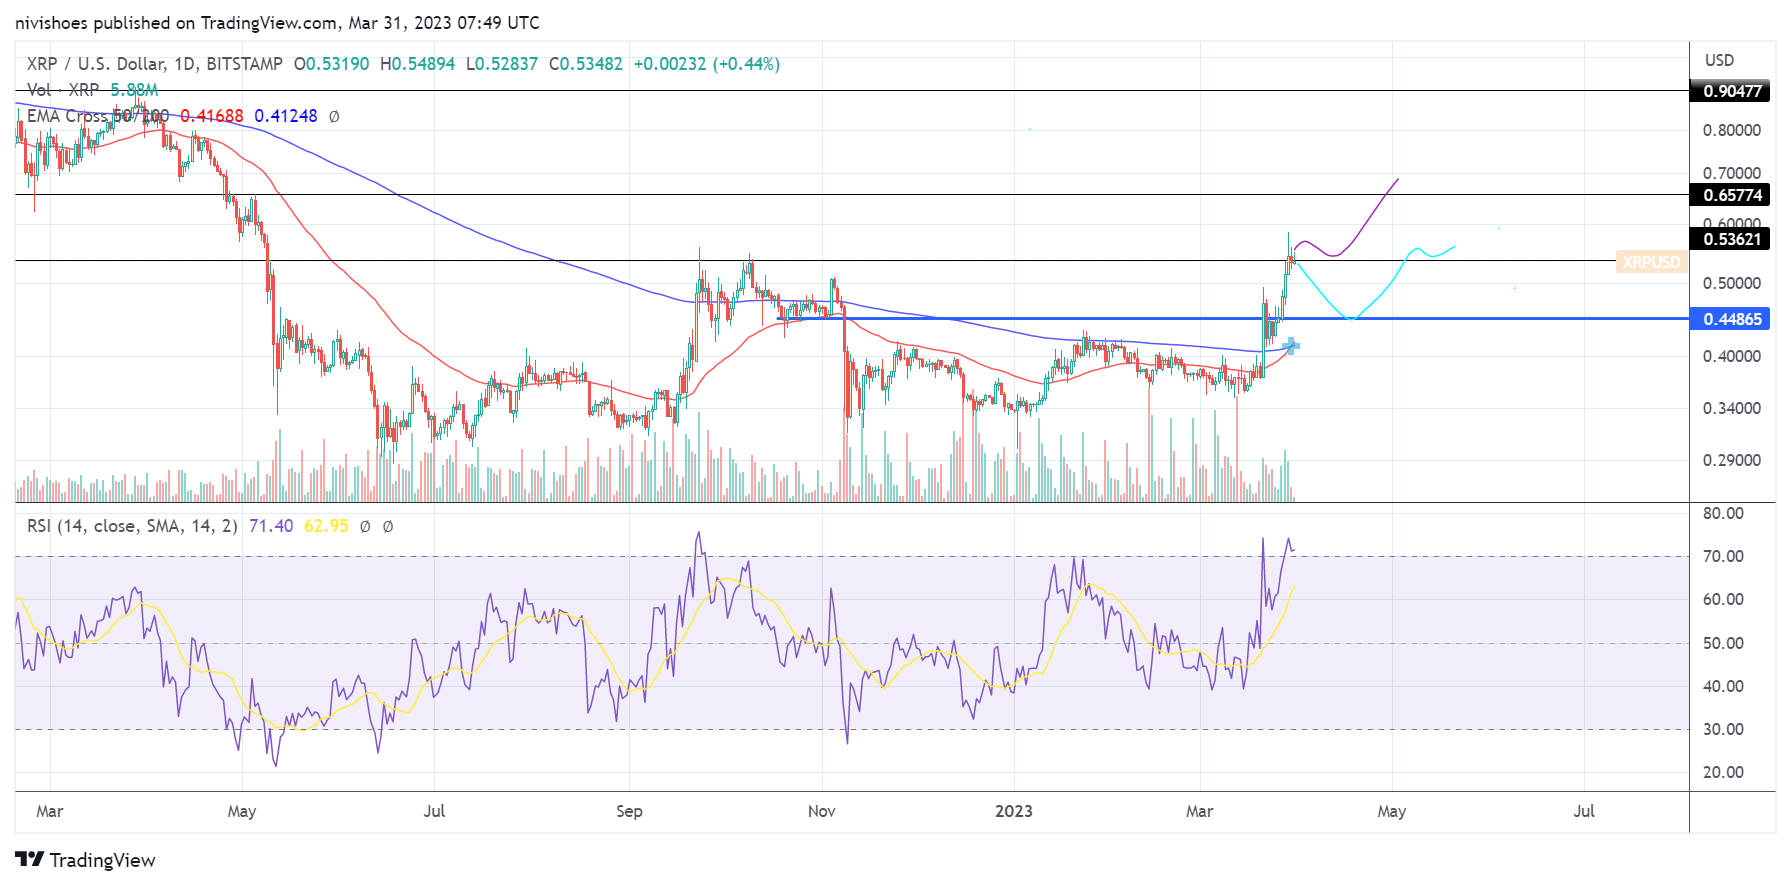Click the last empty-set symbol in the RSI legend
1791x886 pixels.
tap(388, 526)
